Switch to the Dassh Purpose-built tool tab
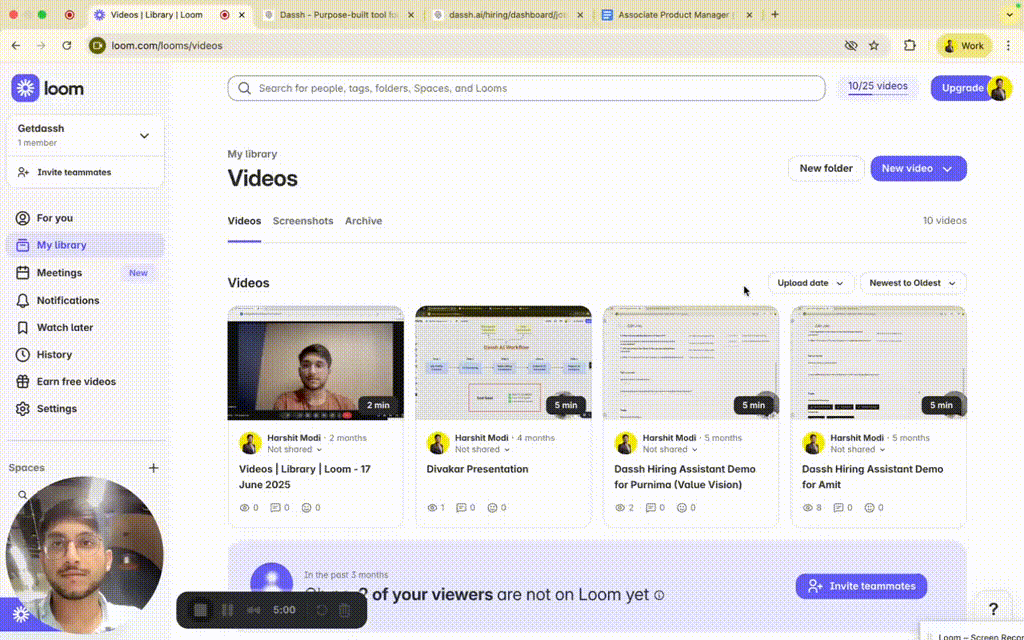The width and height of the screenshot is (1024, 640). pos(339,14)
